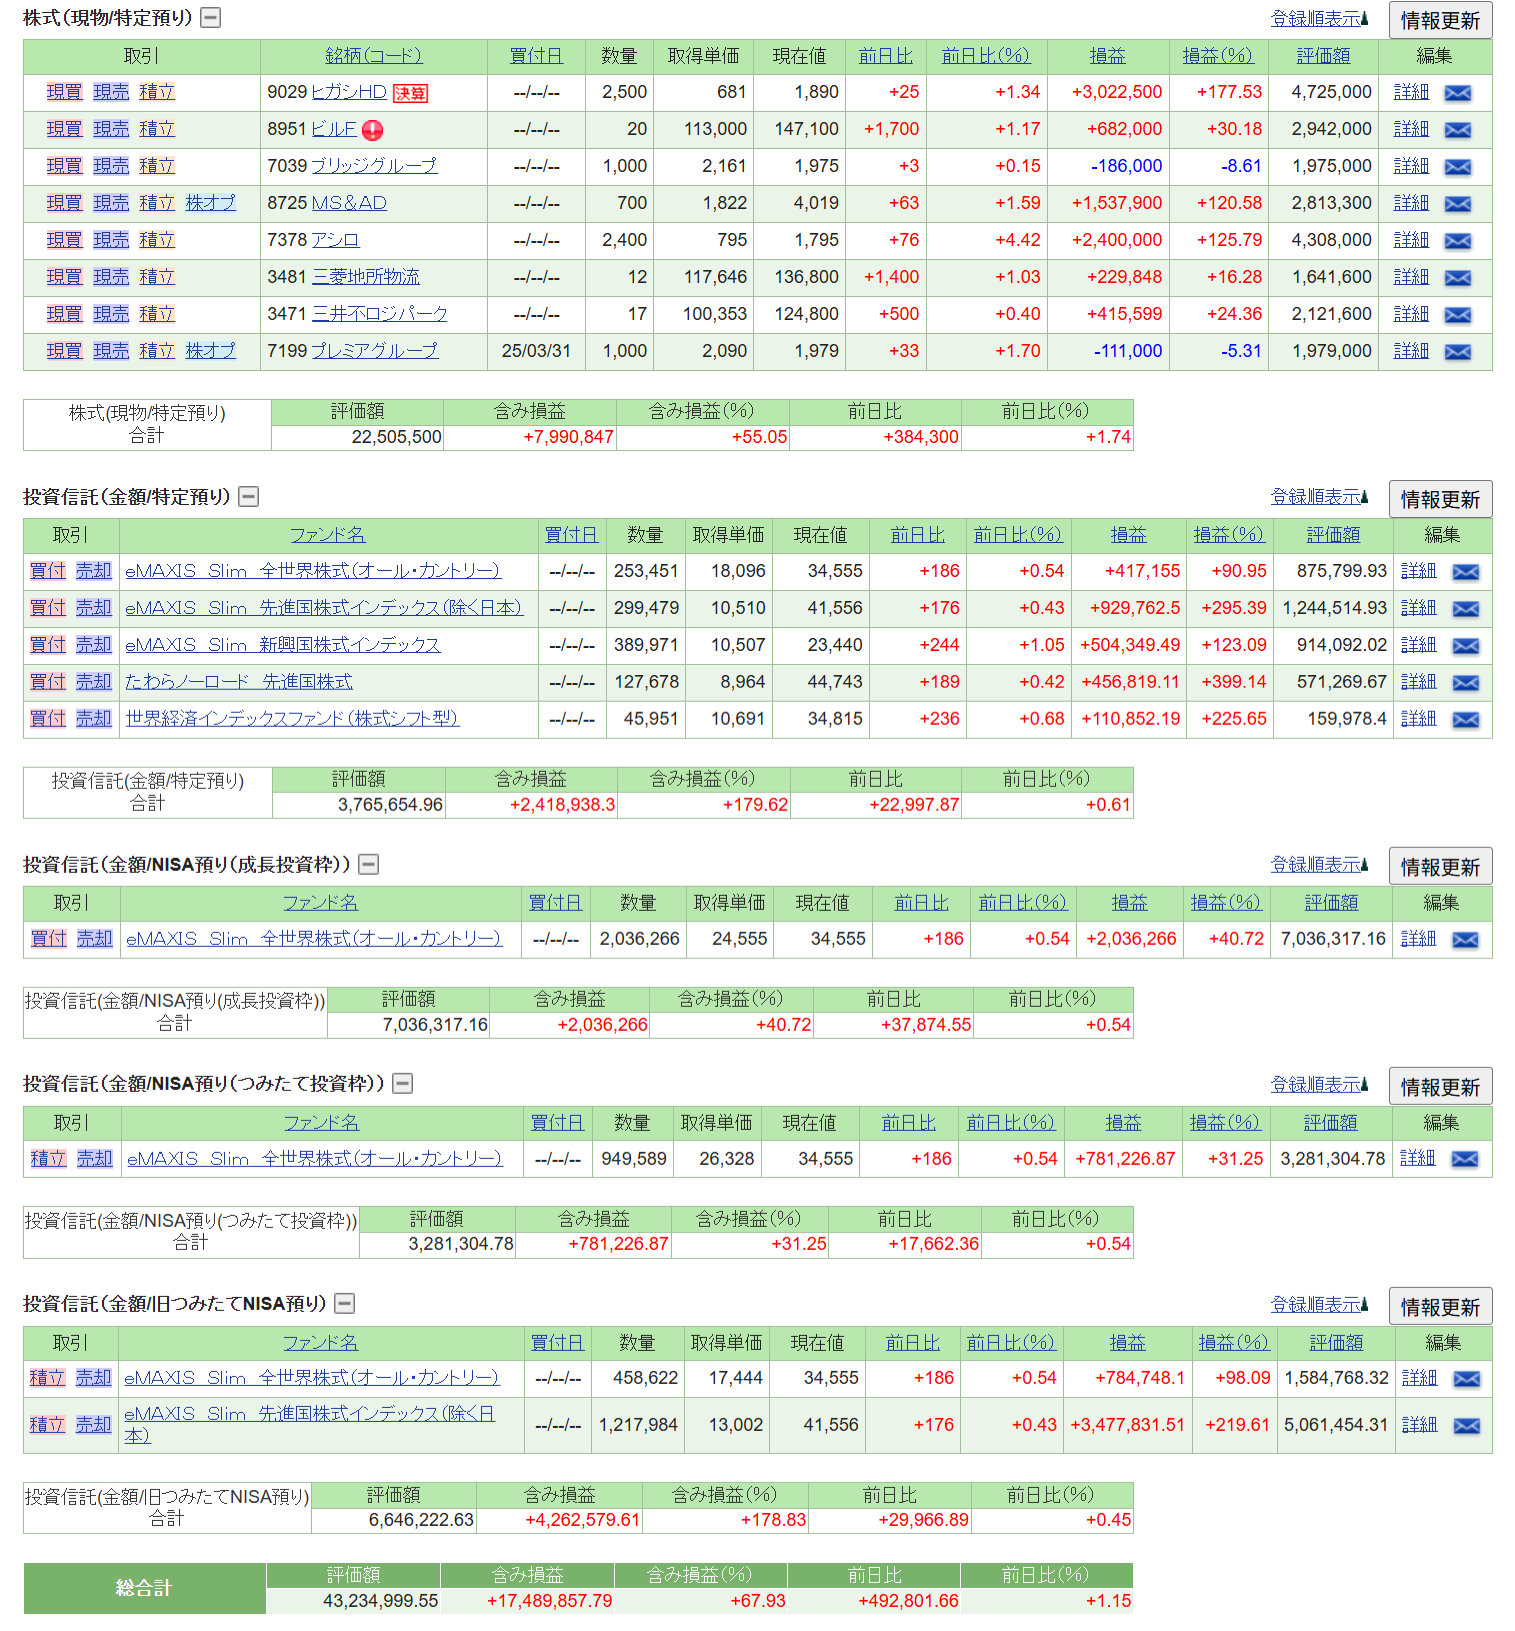Sort stocks by 損益(%) column header

click(x=1216, y=56)
